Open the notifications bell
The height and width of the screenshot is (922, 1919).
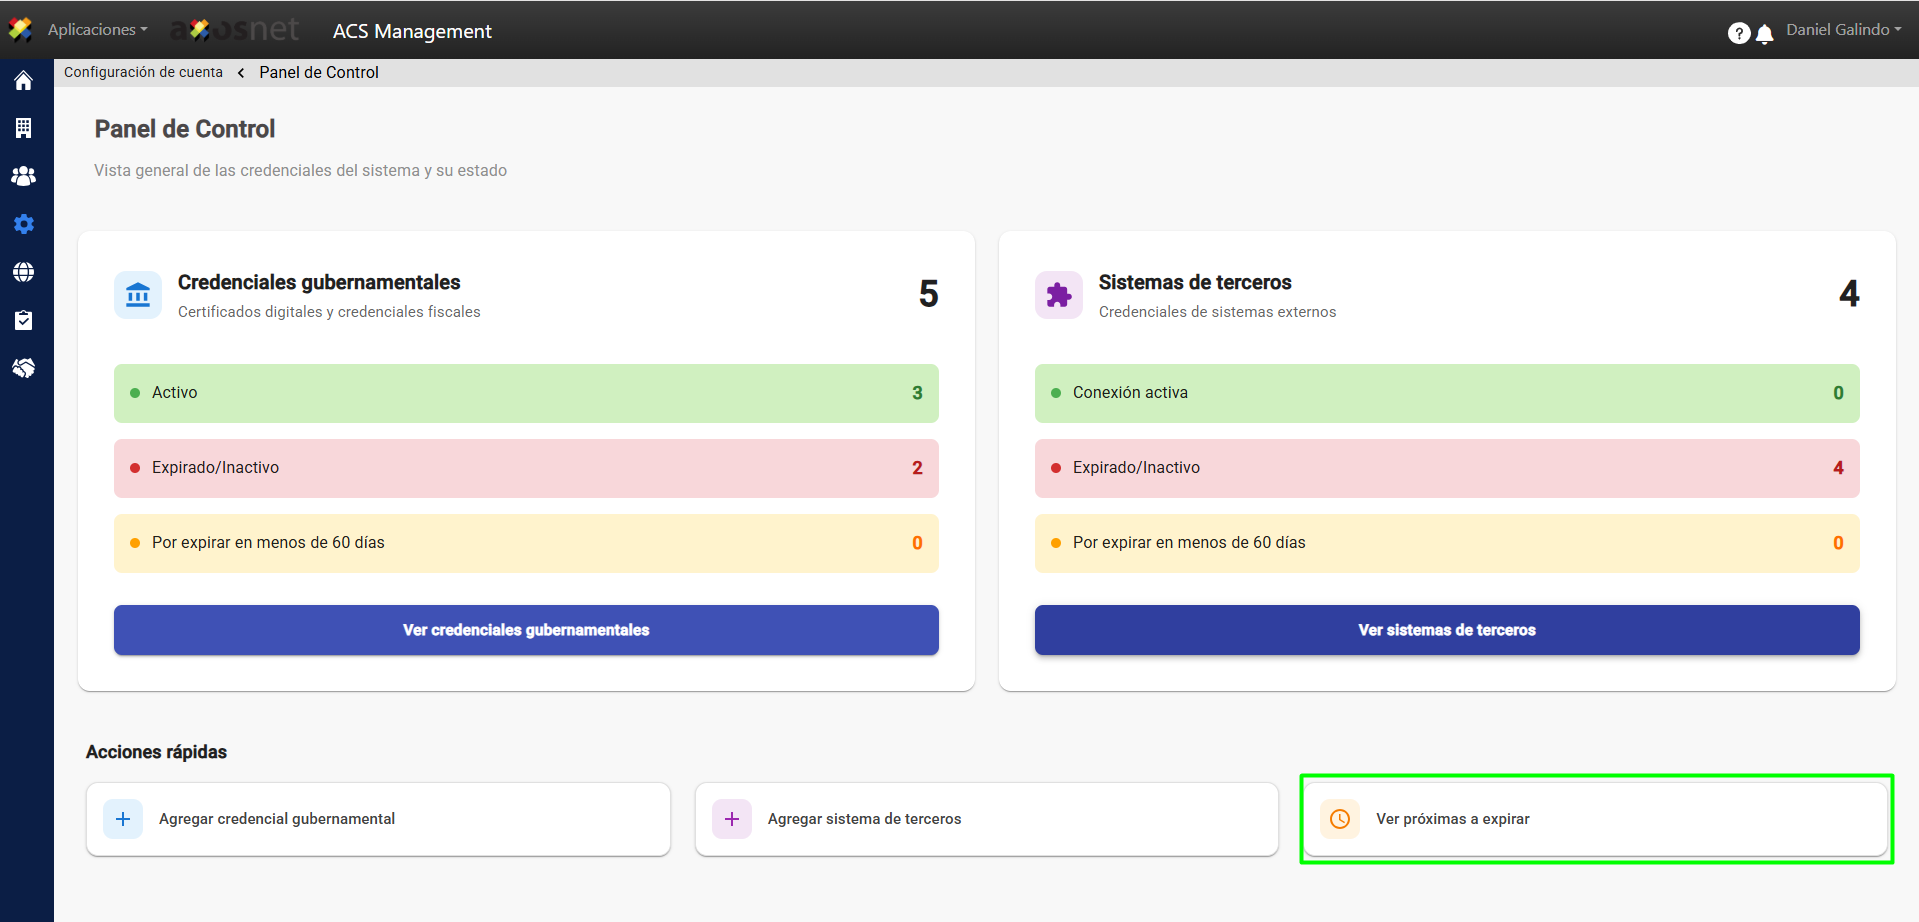coord(1765,34)
